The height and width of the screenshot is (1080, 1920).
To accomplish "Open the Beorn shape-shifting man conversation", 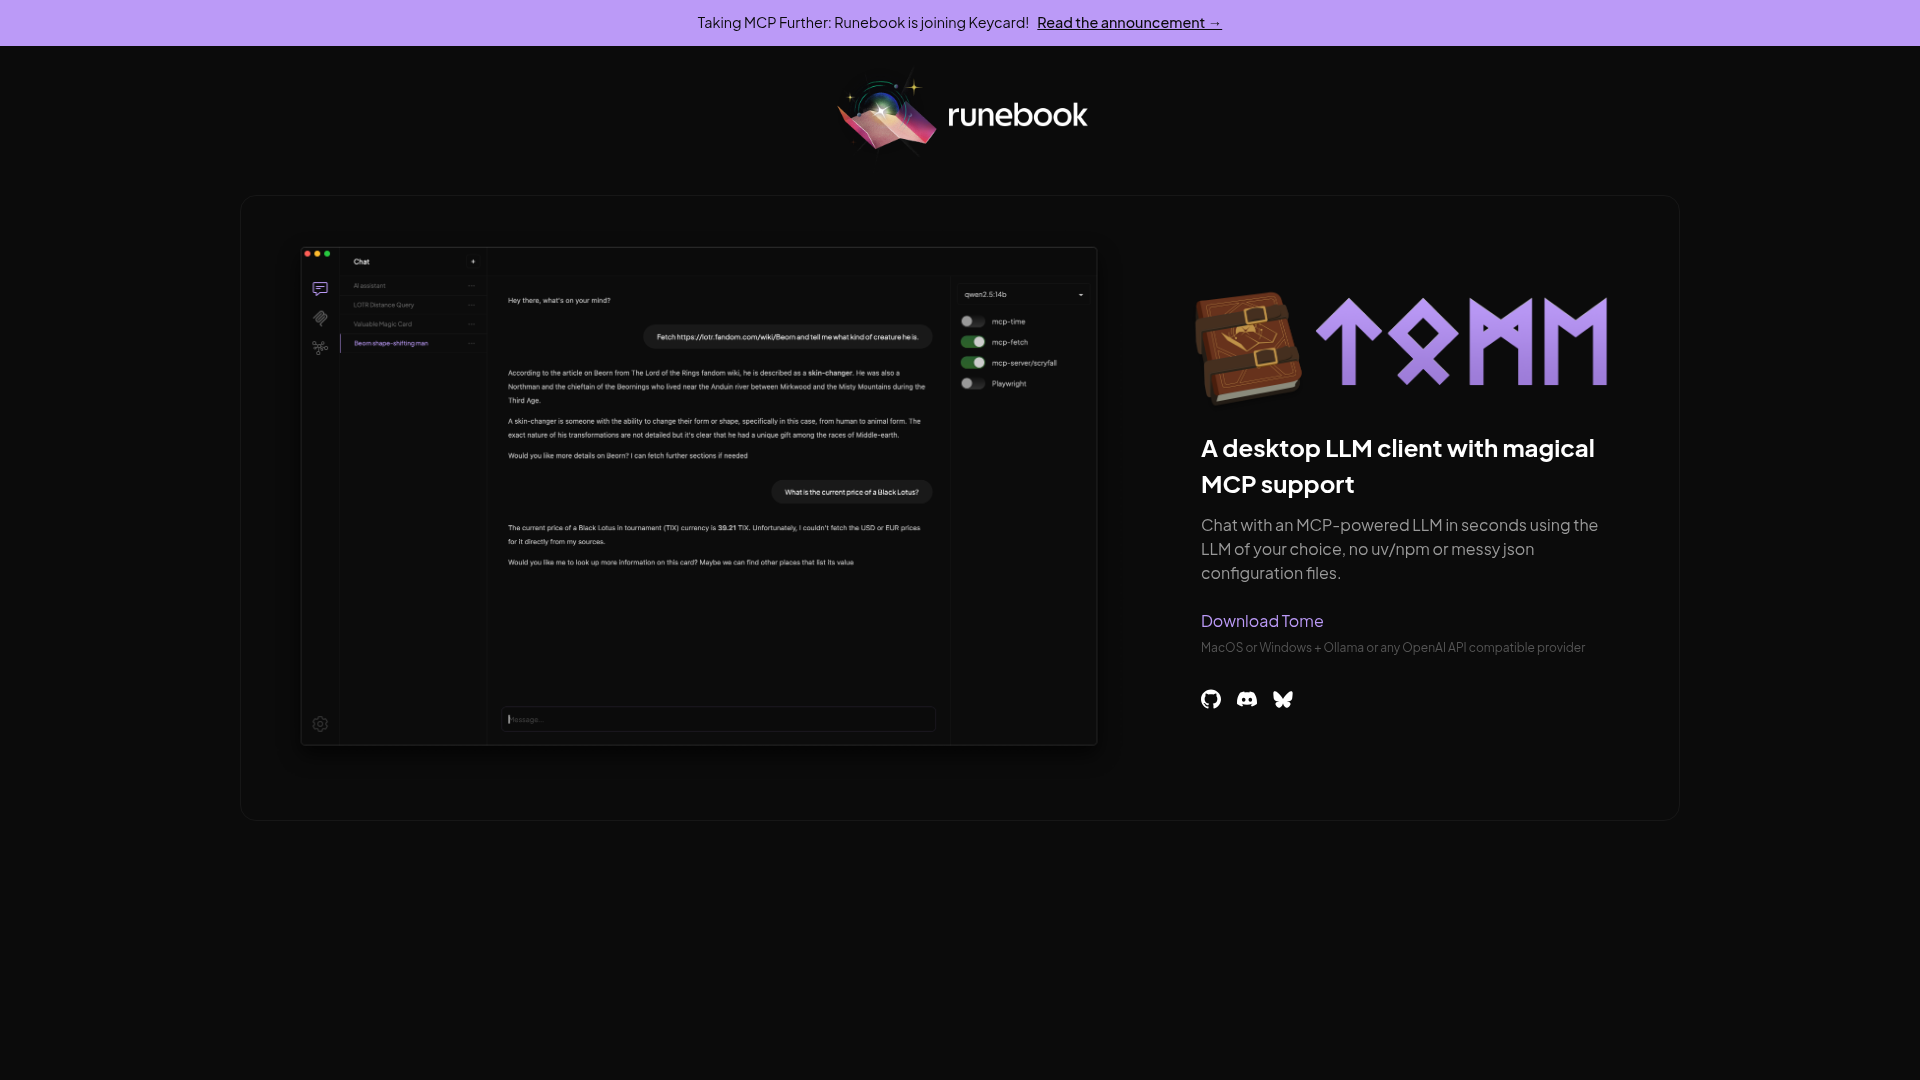I will pos(392,343).
